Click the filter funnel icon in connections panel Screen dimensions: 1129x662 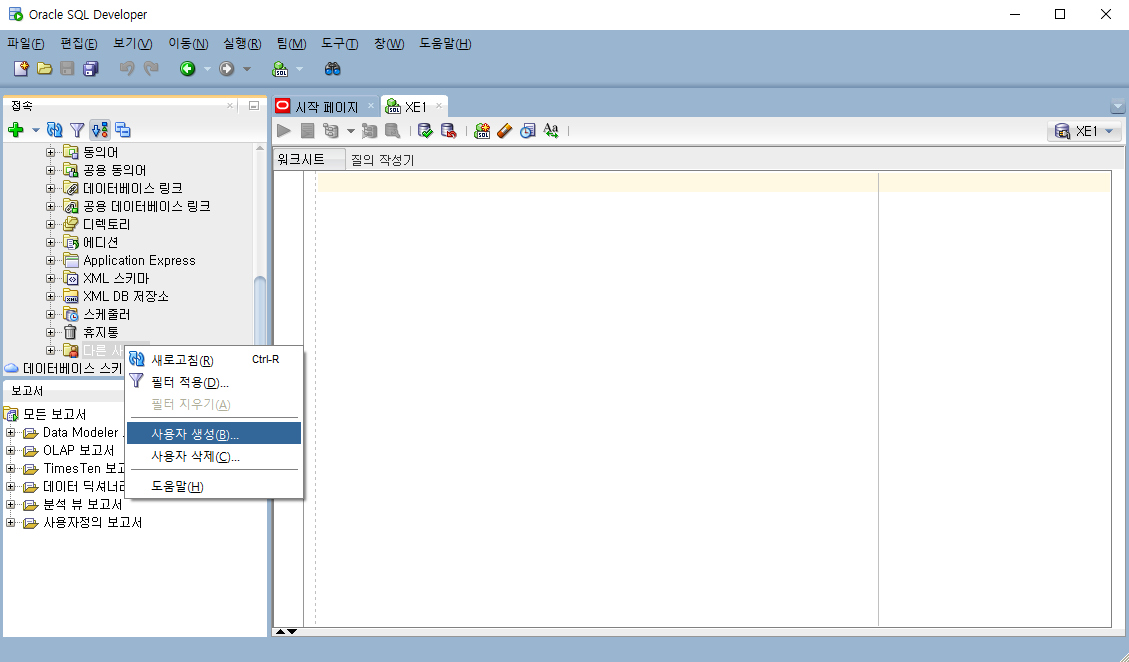(x=76, y=130)
